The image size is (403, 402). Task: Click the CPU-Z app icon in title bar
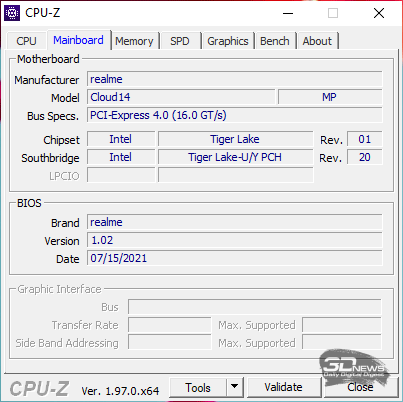pyautogui.click(x=12, y=13)
